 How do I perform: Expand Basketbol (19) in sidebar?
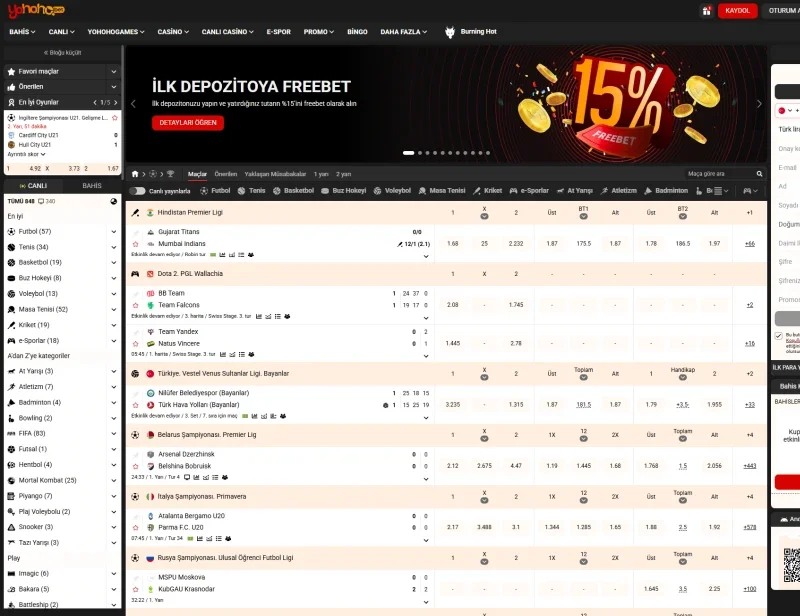click(x=113, y=263)
